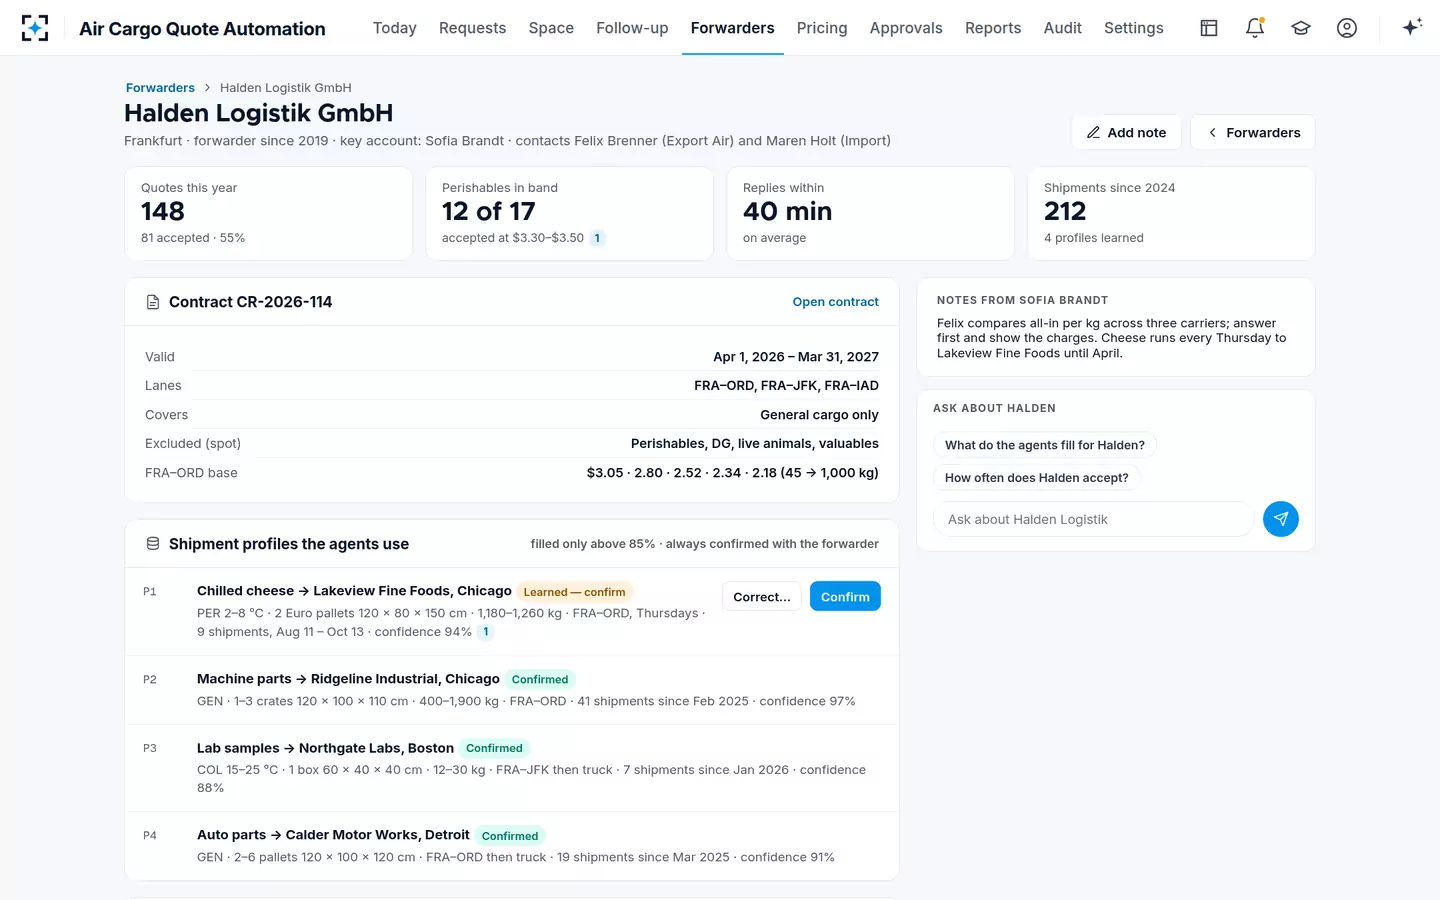The image size is (1440, 900).
Task: Go to the Settings tab
Action: [x=1134, y=28]
